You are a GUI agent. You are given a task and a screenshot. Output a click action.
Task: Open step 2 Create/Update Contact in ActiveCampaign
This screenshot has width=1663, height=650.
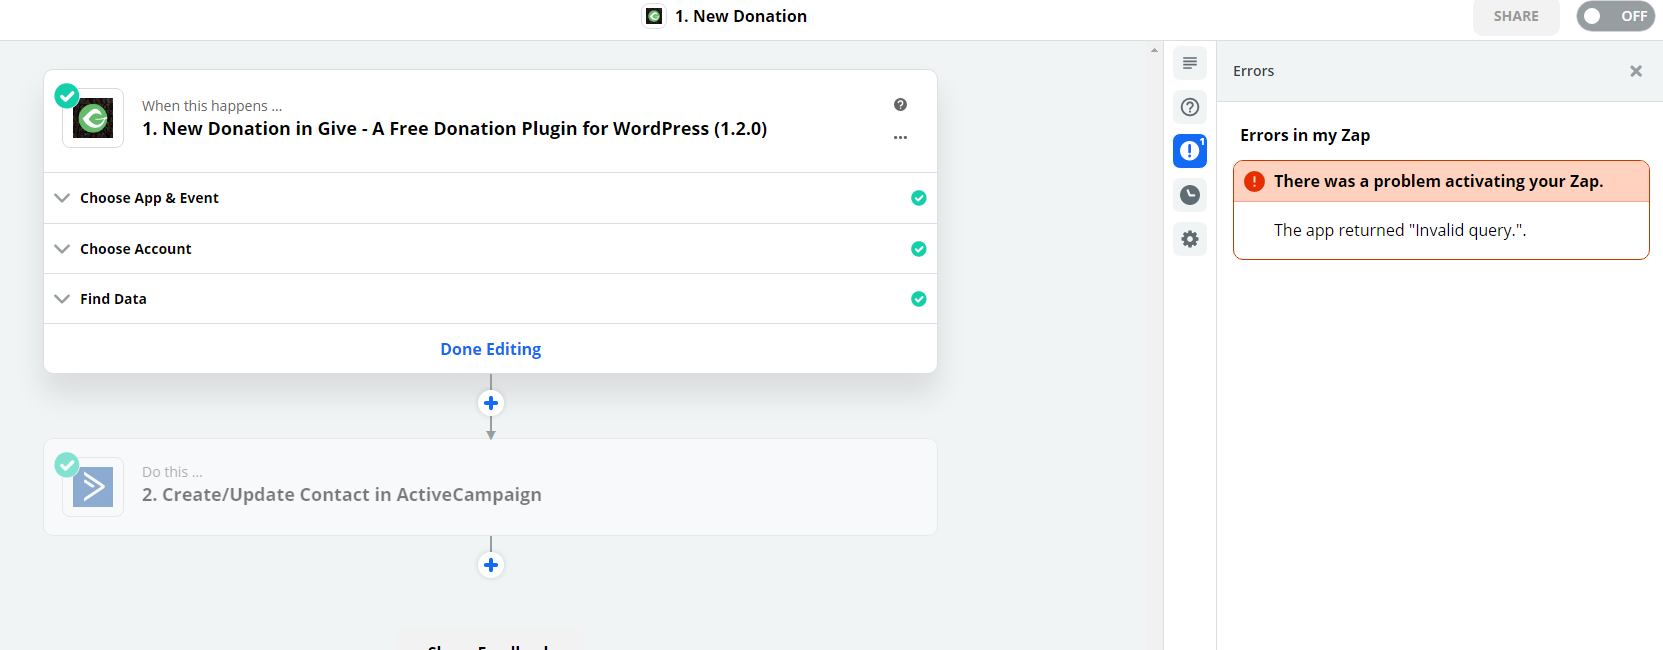pos(490,487)
